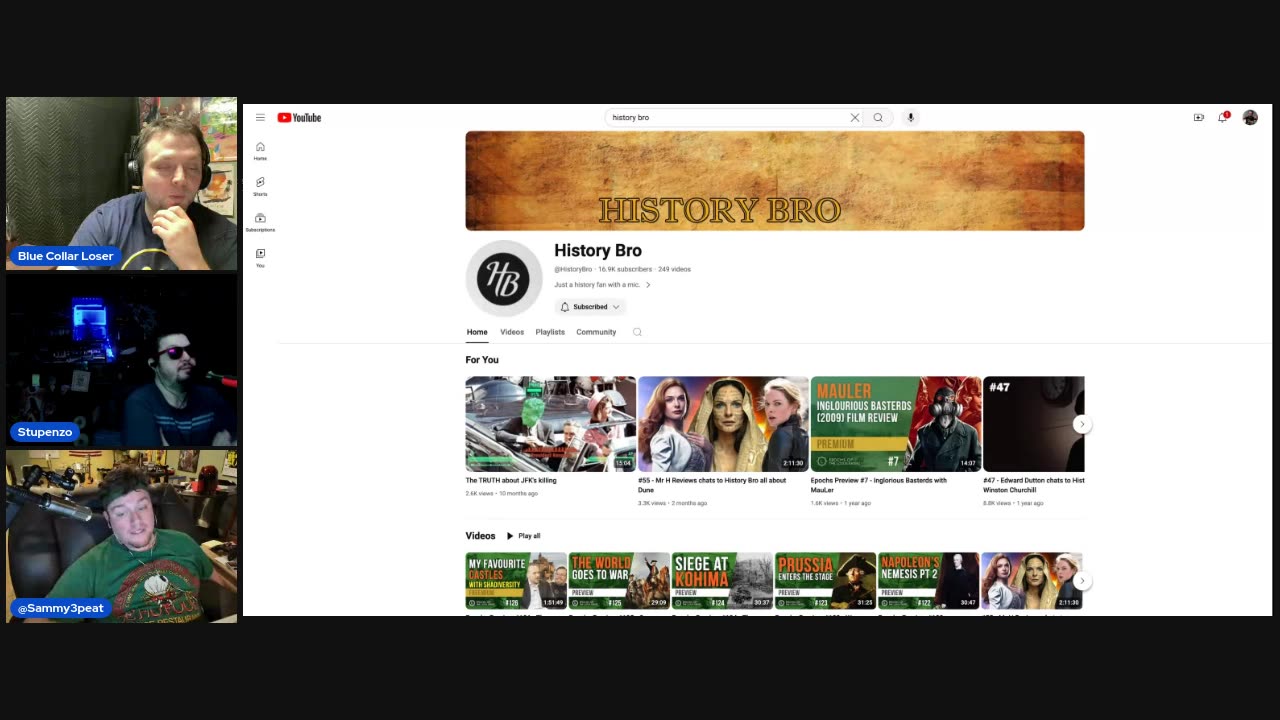Open the 'Prussia Enters the Stage' thumbnail

pos(825,581)
